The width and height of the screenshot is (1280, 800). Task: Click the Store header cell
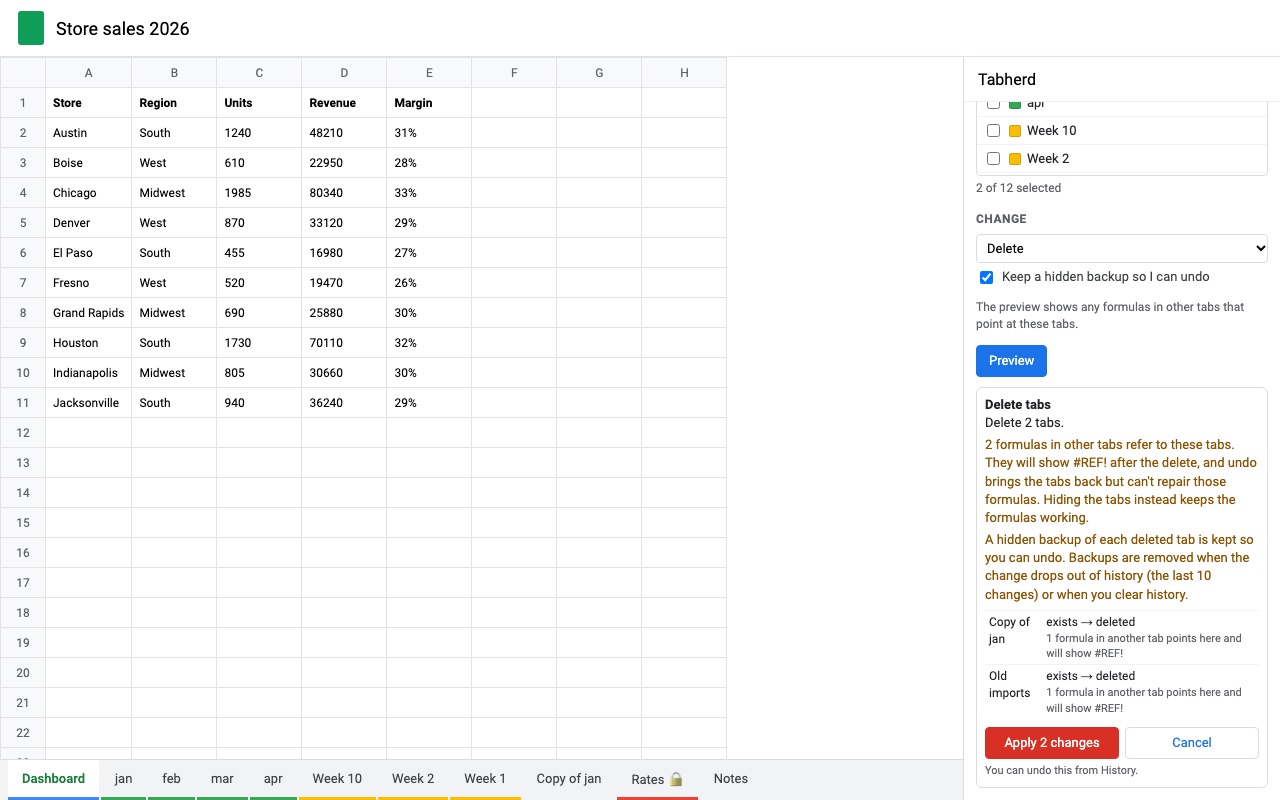(89, 103)
